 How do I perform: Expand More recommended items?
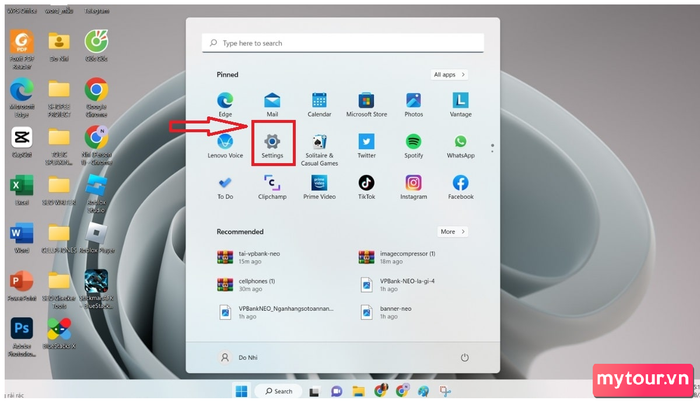click(x=452, y=231)
